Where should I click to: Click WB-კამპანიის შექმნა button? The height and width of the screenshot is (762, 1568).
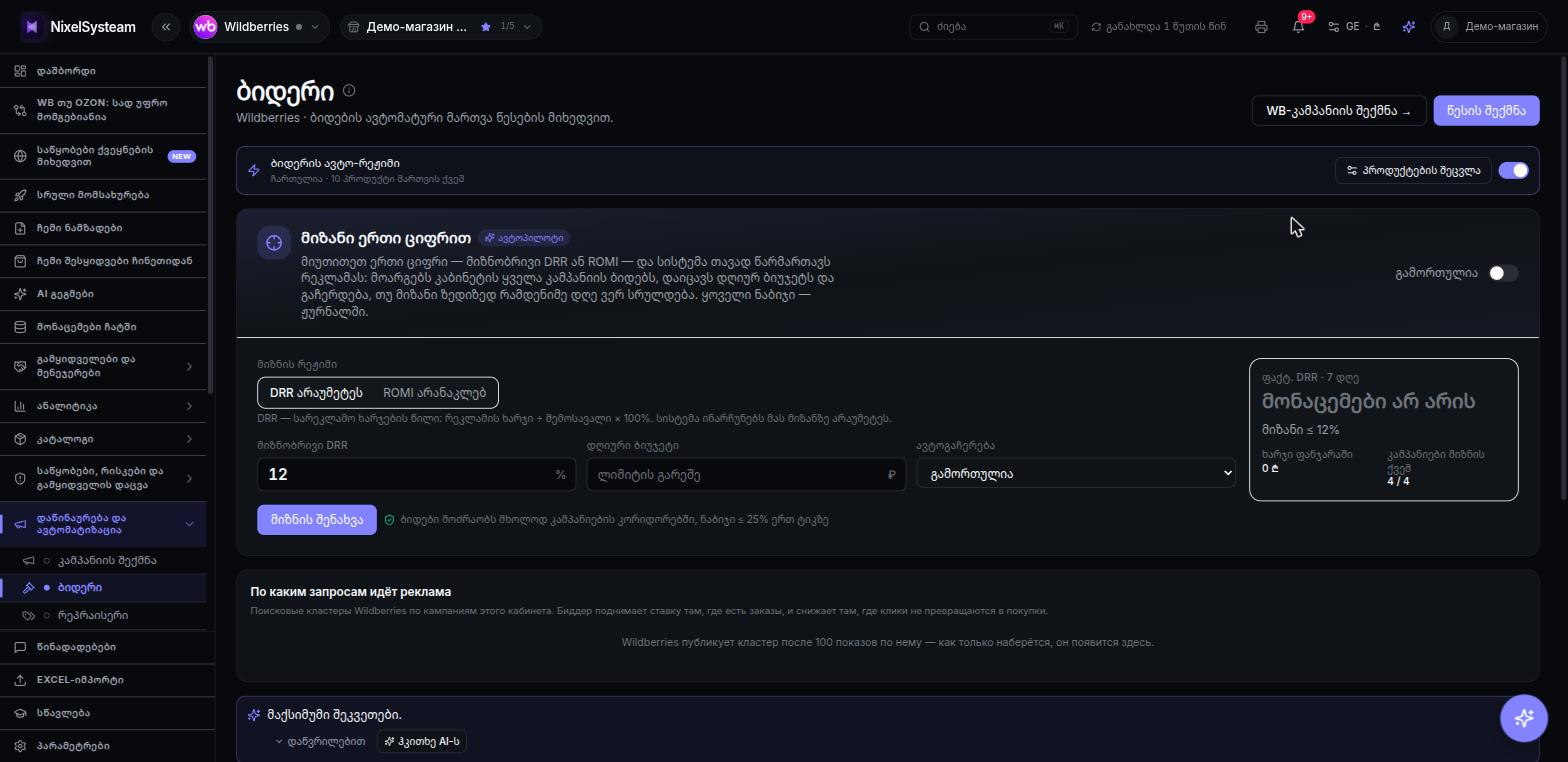[x=1339, y=111]
